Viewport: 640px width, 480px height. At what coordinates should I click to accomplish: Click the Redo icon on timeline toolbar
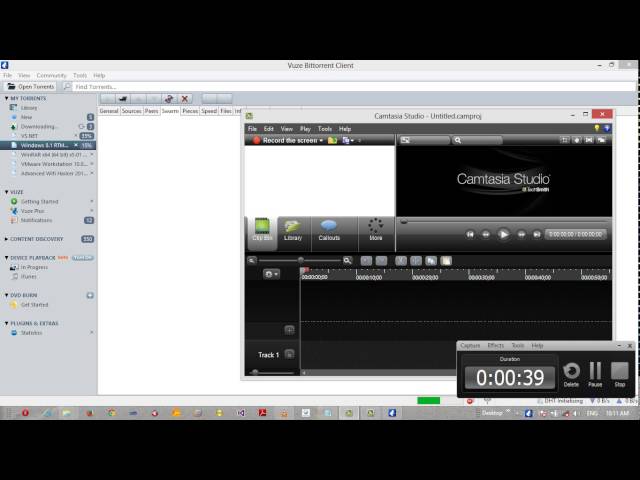pos(381,261)
